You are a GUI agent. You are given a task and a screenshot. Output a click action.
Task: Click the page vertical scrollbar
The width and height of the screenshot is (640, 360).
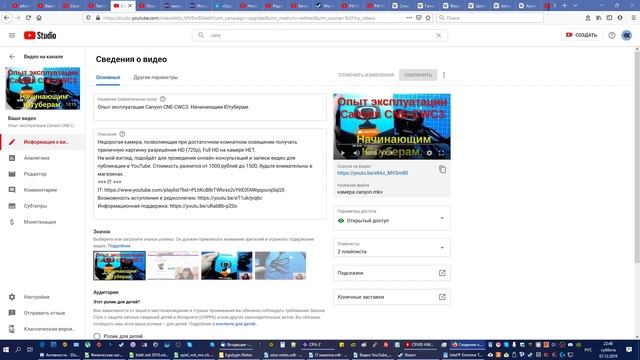click(x=637, y=157)
